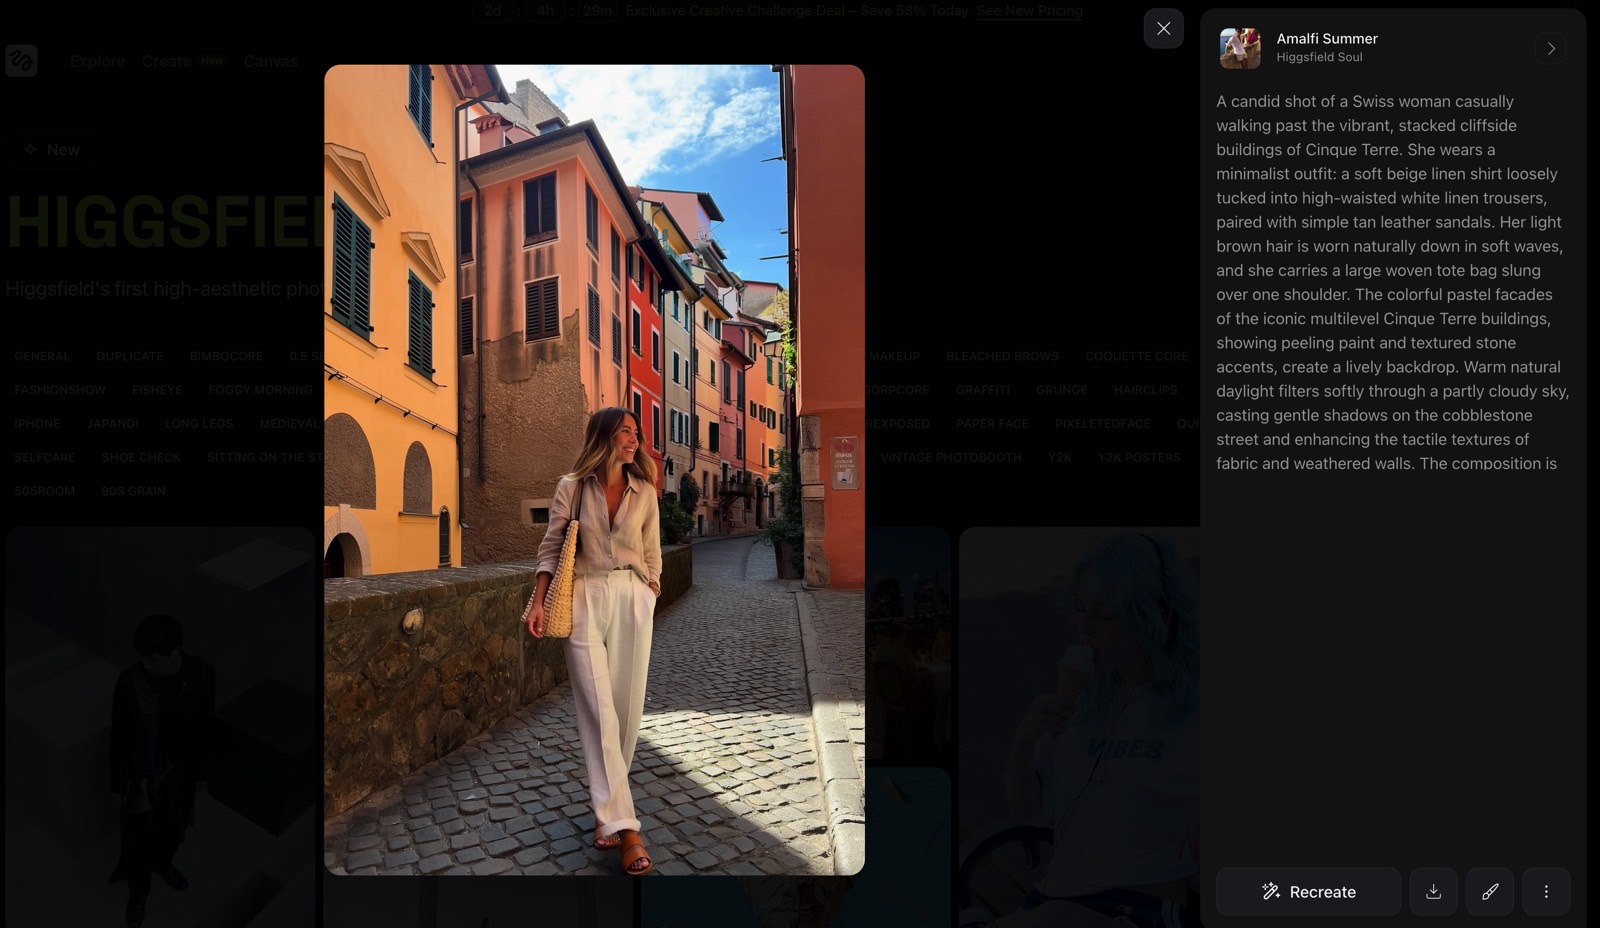
Task: Click the New button with the sparkle icon
Action: (50, 149)
